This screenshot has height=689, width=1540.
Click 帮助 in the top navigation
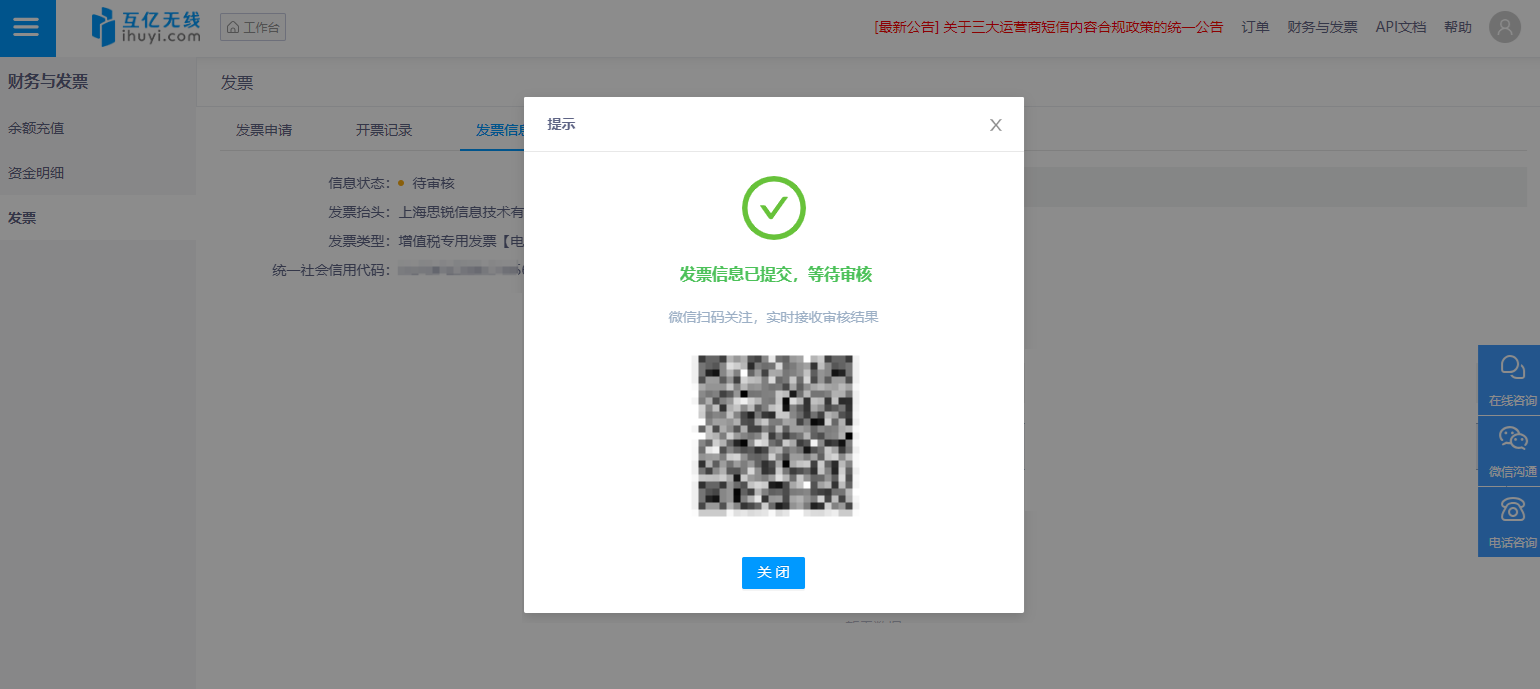(1457, 27)
